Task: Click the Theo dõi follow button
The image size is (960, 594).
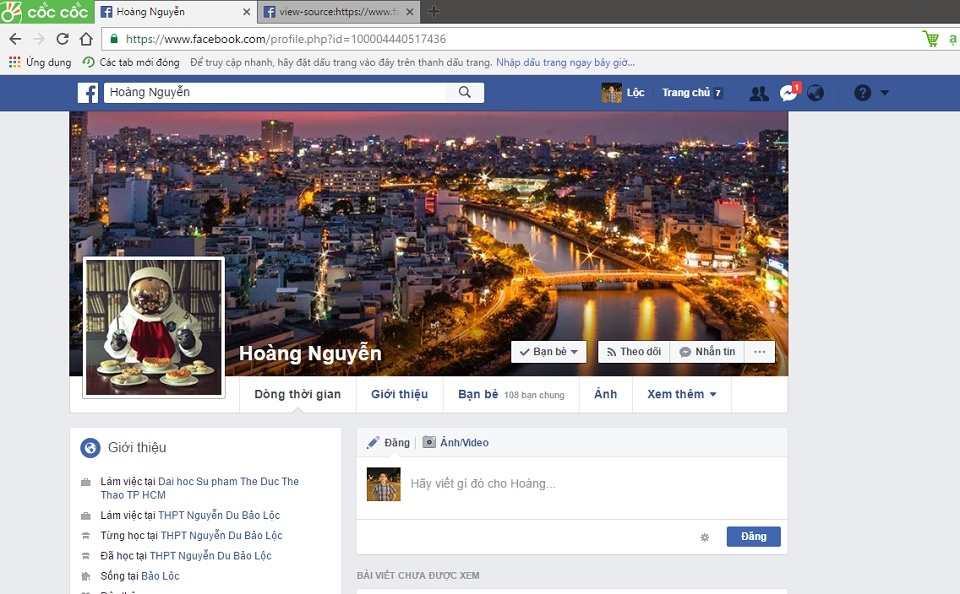Action: [634, 352]
